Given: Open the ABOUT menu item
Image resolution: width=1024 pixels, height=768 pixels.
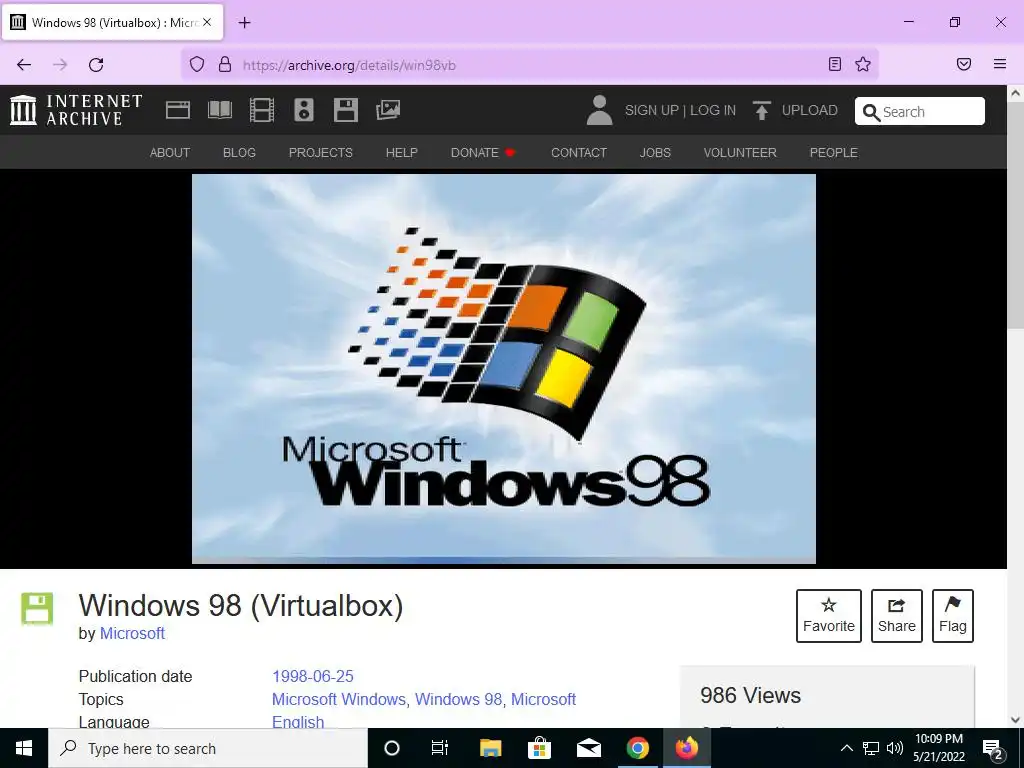Looking at the screenshot, I should [x=170, y=153].
